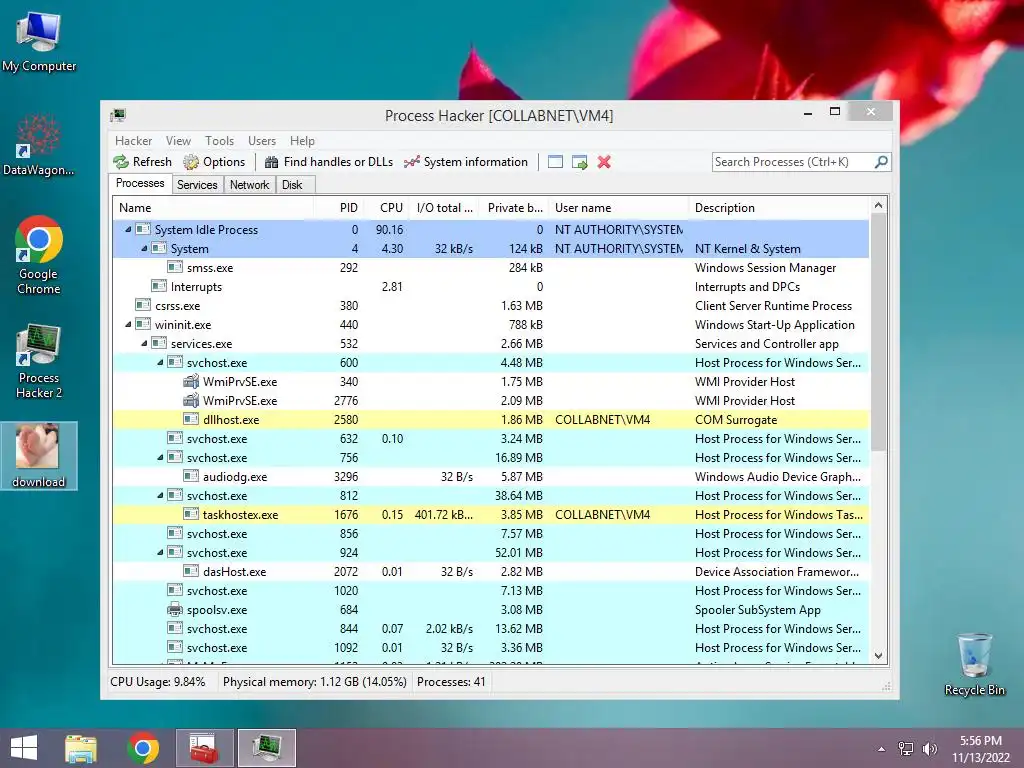Screen dimensions: 1024x768
Task: Select the taskhostex.exe process row
Action: pyautogui.click(x=491, y=515)
